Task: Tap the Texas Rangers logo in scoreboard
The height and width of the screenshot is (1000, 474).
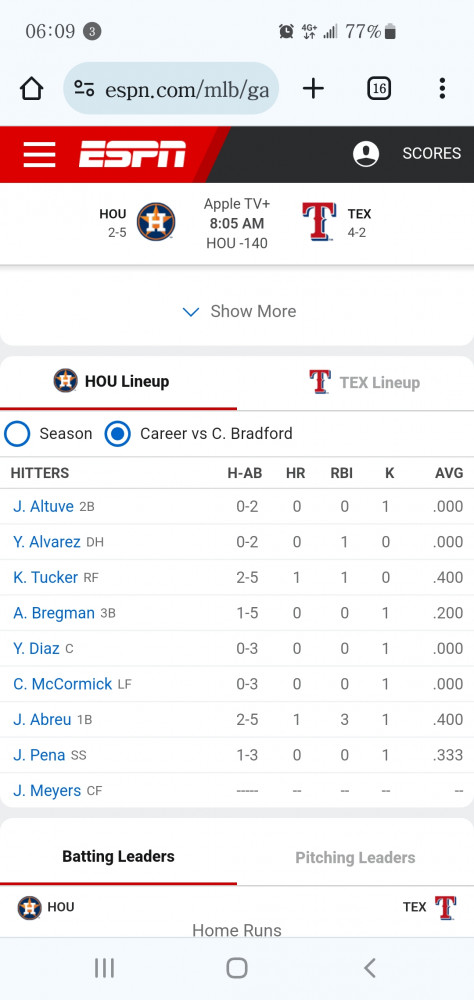Action: (319, 222)
